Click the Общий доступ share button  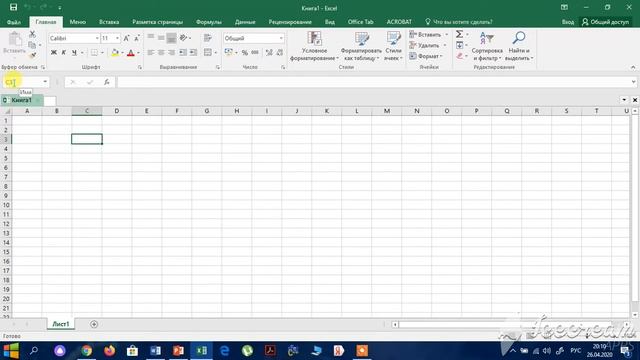605,22
